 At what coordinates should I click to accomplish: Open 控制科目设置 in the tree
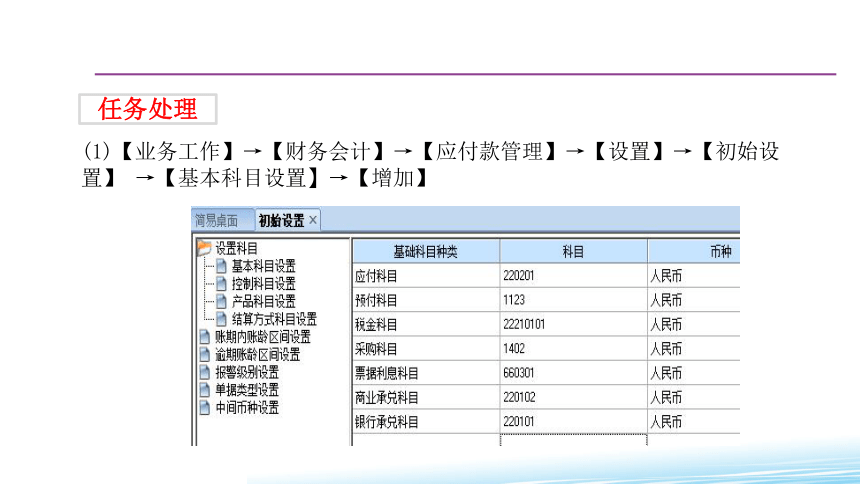pyautogui.click(x=263, y=284)
